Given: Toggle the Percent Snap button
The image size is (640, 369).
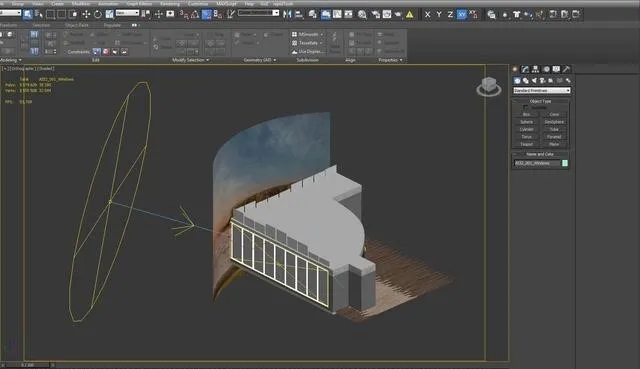Looking at the screenshot, I should 207,14.
